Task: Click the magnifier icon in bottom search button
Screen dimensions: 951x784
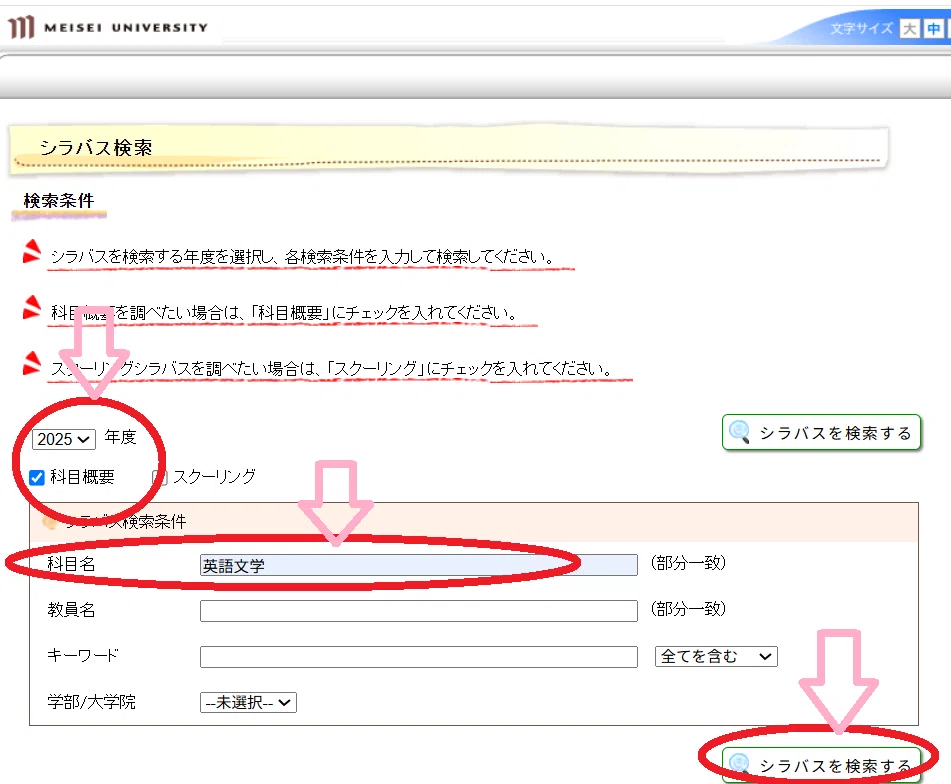Action: click(740, 764)
